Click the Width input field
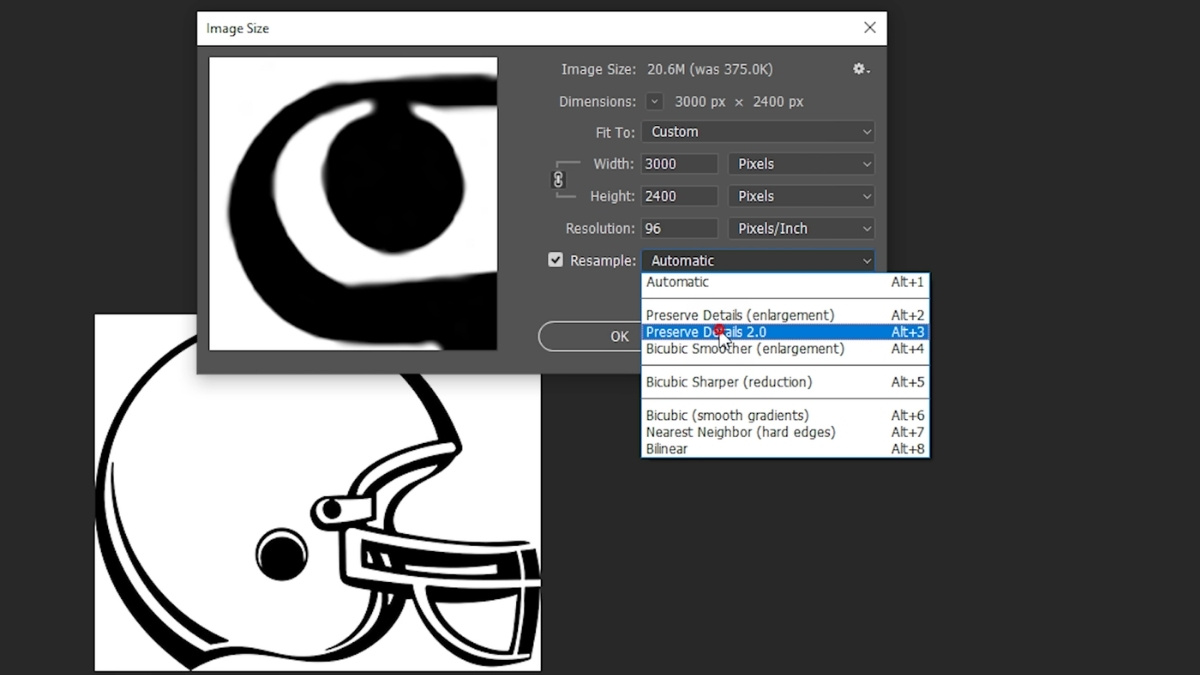This screenshot has height=675, width=1200. click(x=680, y=164)
